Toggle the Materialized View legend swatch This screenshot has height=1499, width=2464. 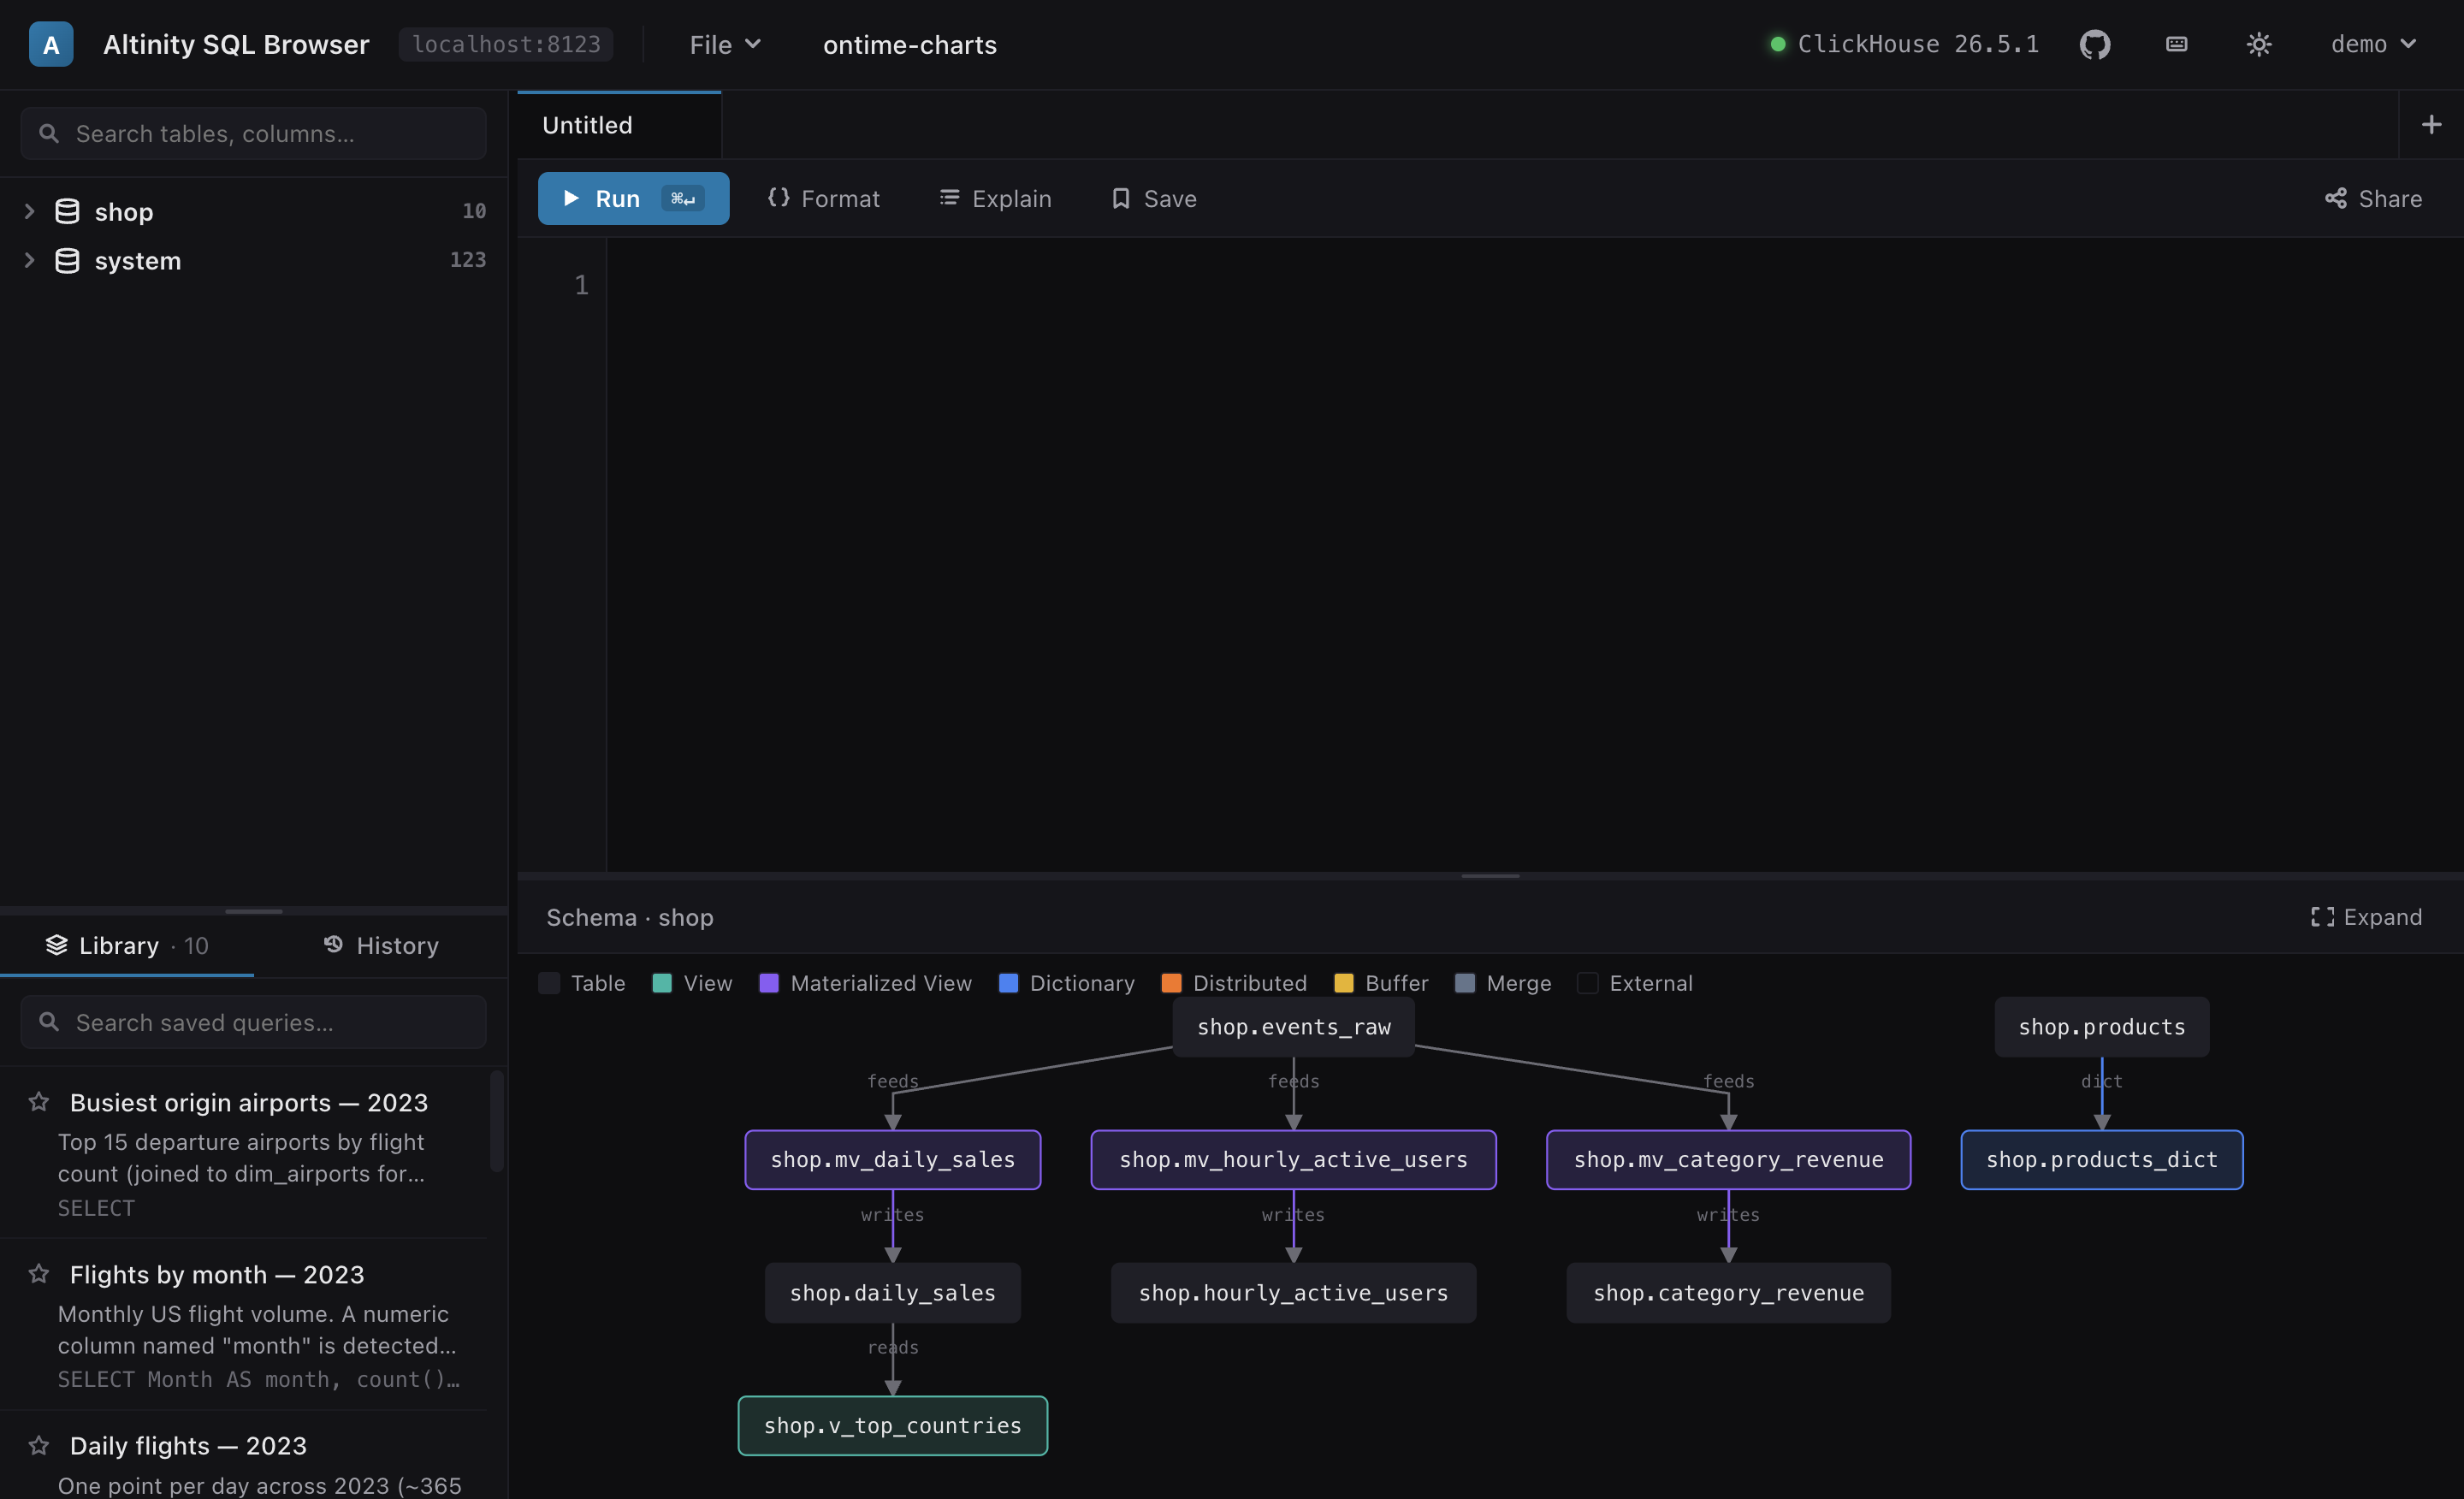point(769,982)
